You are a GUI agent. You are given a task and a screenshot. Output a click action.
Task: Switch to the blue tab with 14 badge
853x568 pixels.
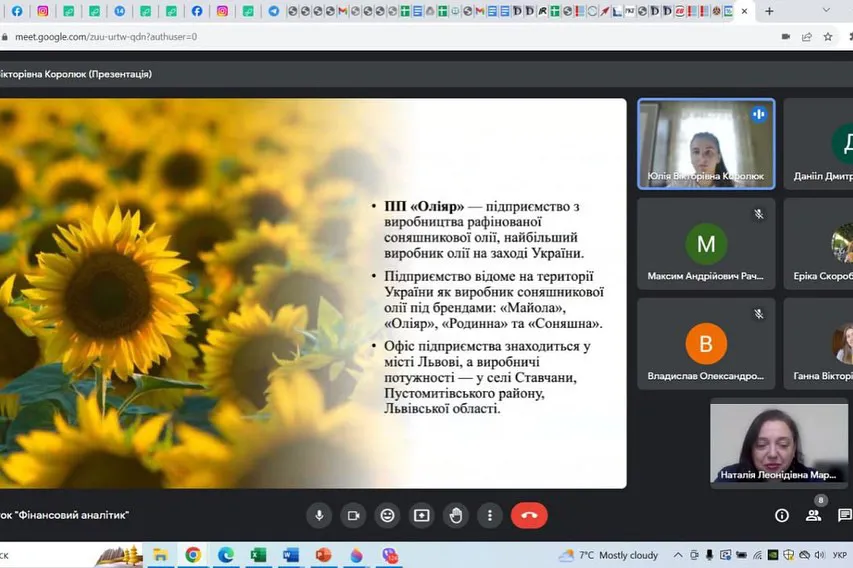[120, 11]
